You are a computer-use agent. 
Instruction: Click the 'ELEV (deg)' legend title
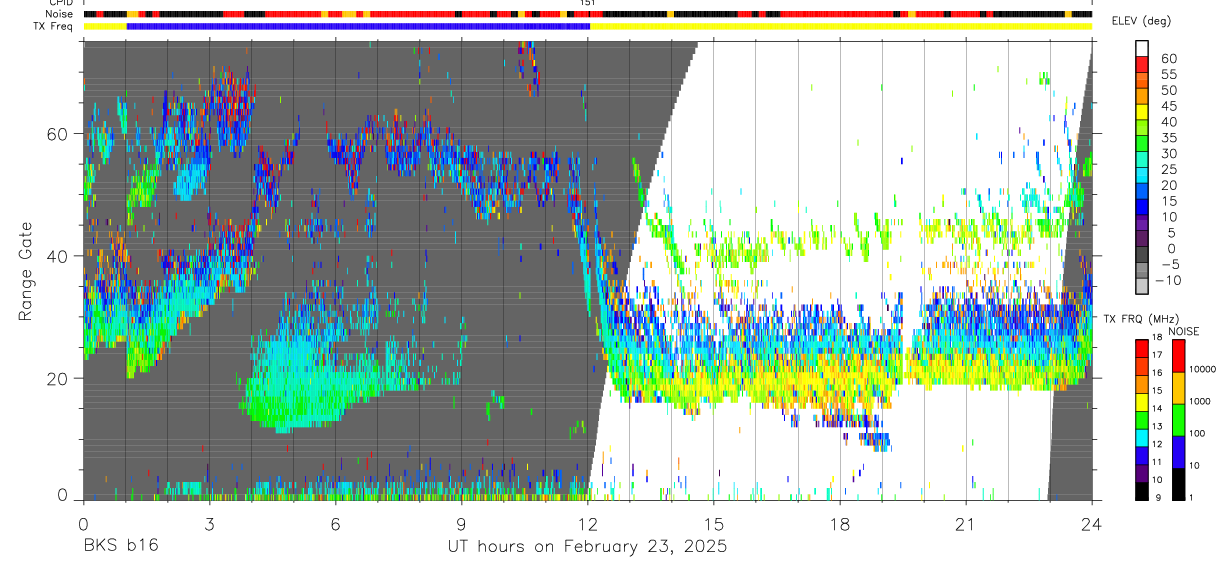(x=1142, y=21)
